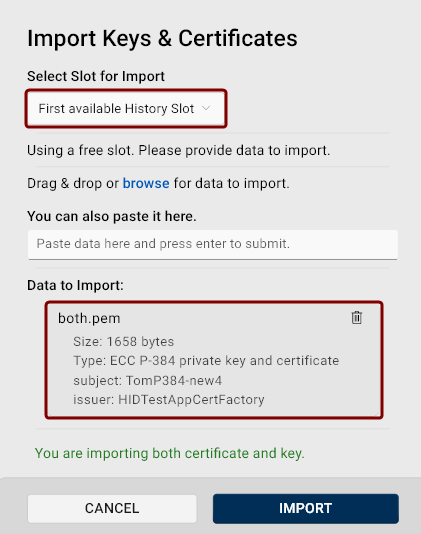Screen dimensions: 421x534
Task: Focus the paste data input field
Action: [x=213, y=244]
